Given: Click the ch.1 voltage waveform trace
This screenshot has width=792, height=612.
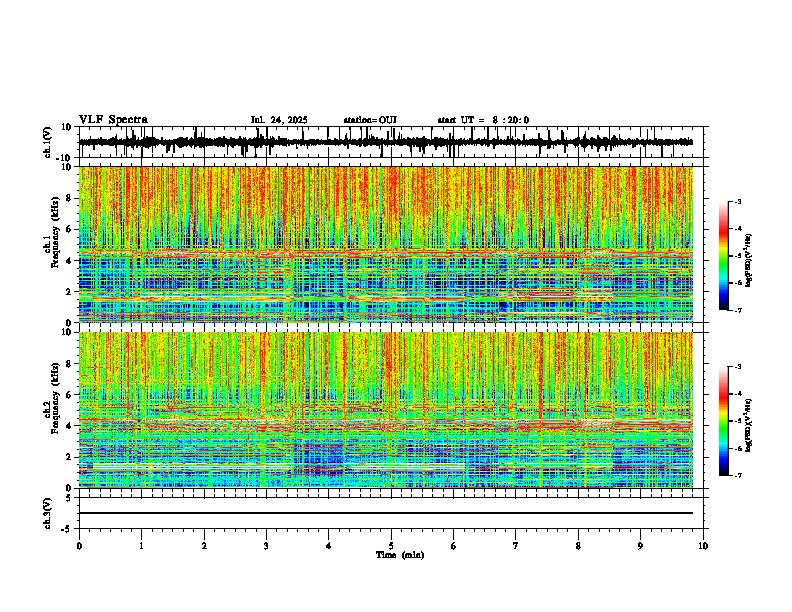Looking at the screenshot, I should (386, 142).
